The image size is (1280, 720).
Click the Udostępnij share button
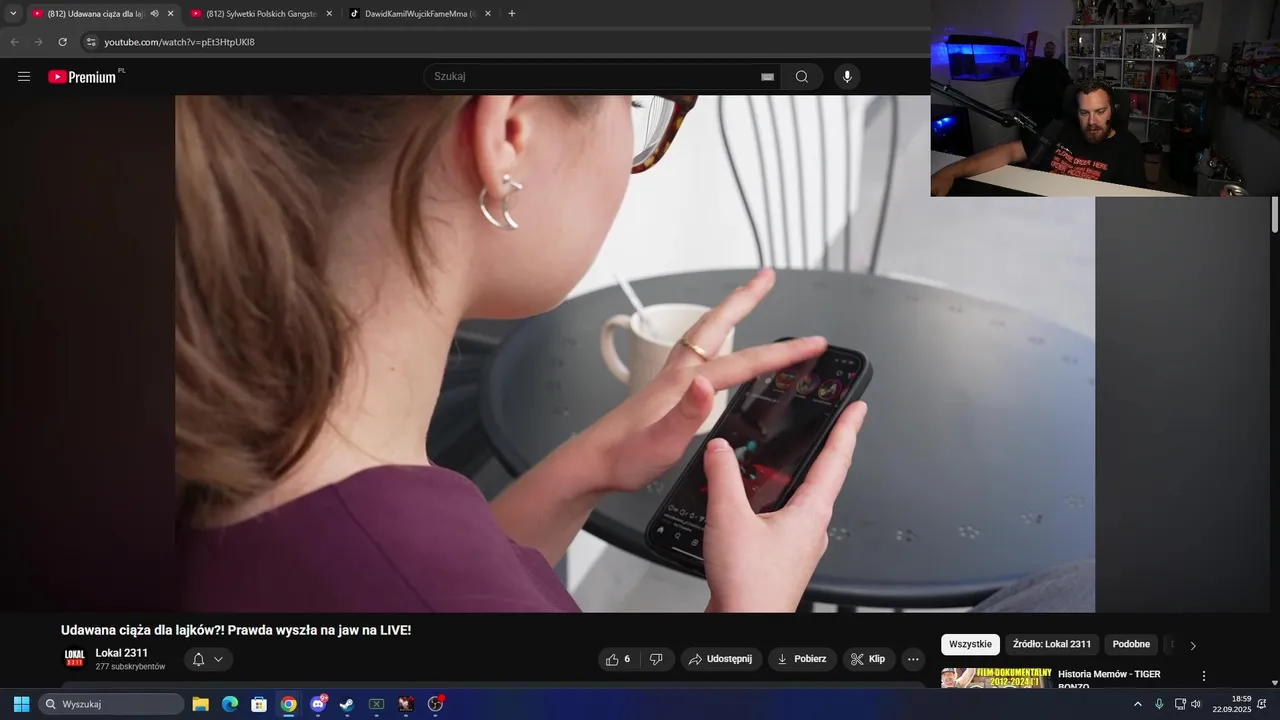(721, 659)
